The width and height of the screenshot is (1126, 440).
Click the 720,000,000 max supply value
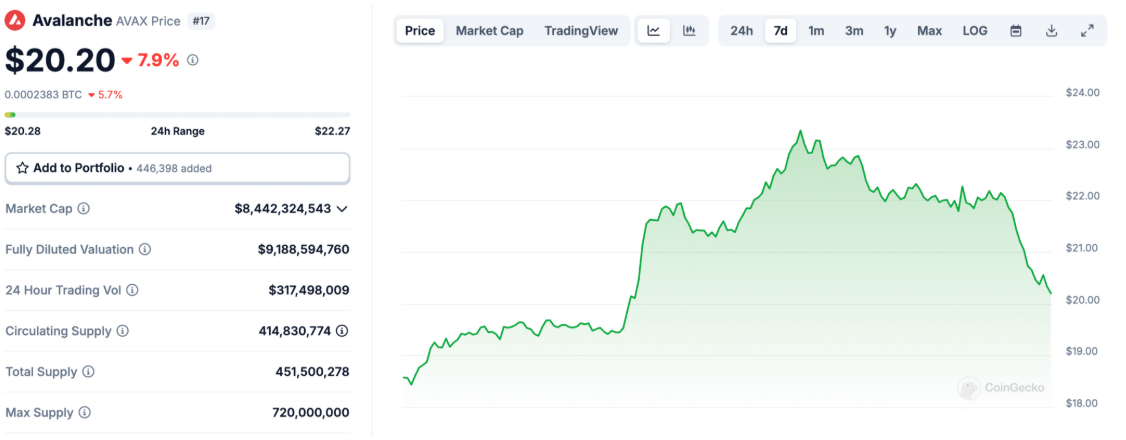pos(311,413)
